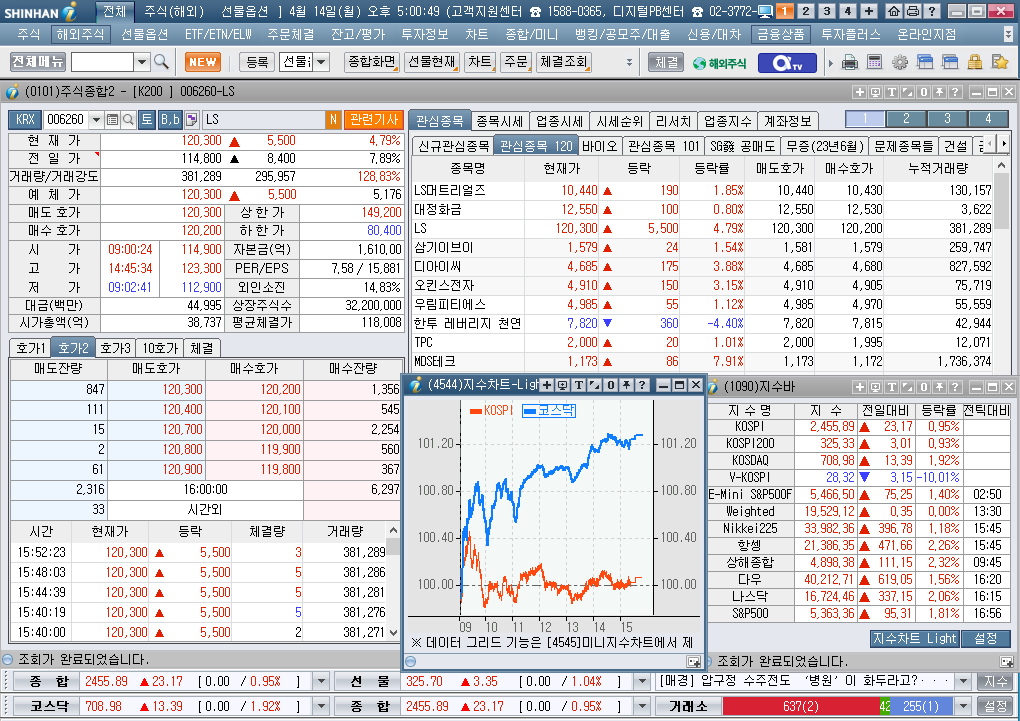Open the 거래소 bar dropdown arrow
The height and width of the screenshot is (721, 1020).
[963, 706]
